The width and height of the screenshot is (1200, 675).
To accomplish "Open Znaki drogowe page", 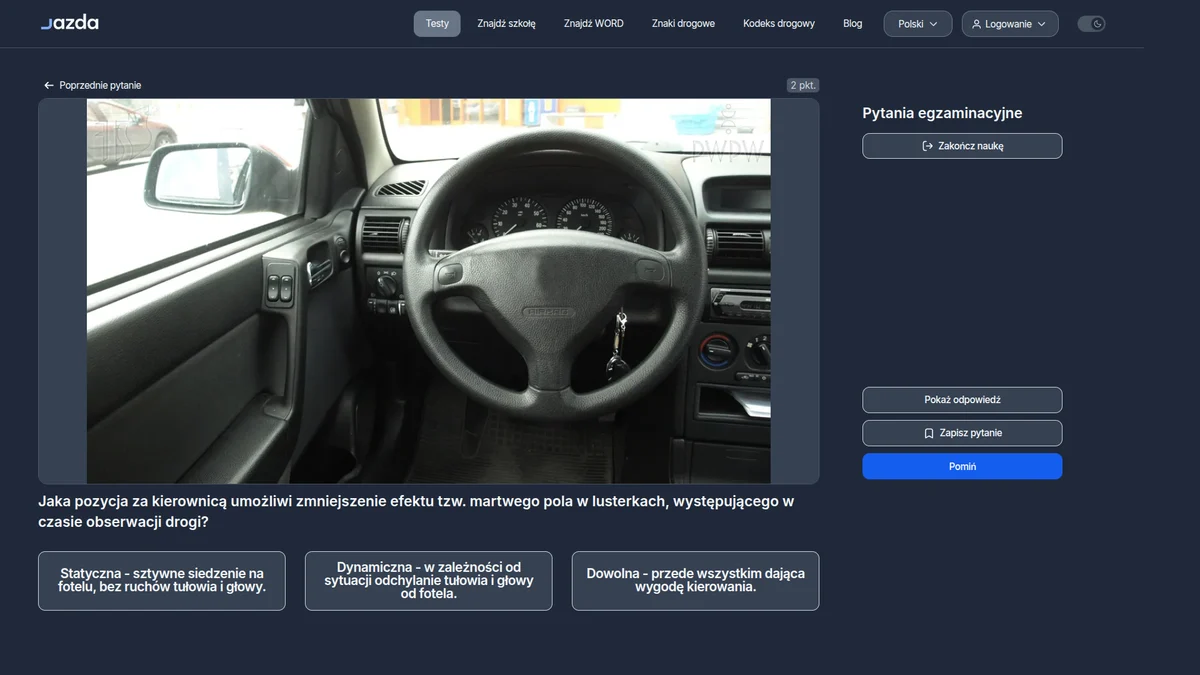I will click(x=683, y=24).
